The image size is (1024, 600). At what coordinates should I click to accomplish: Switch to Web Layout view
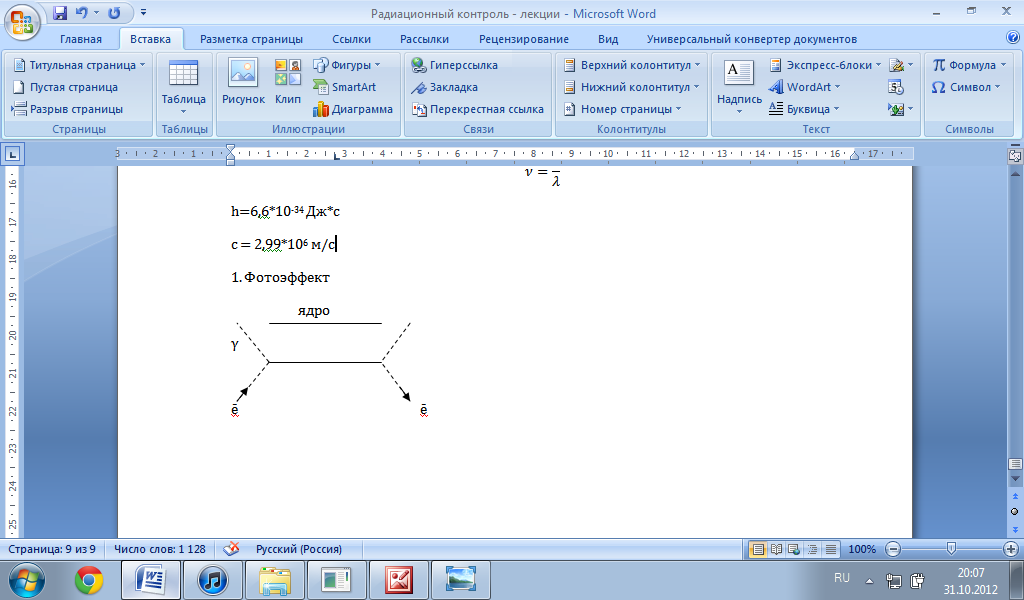point(794,549)
